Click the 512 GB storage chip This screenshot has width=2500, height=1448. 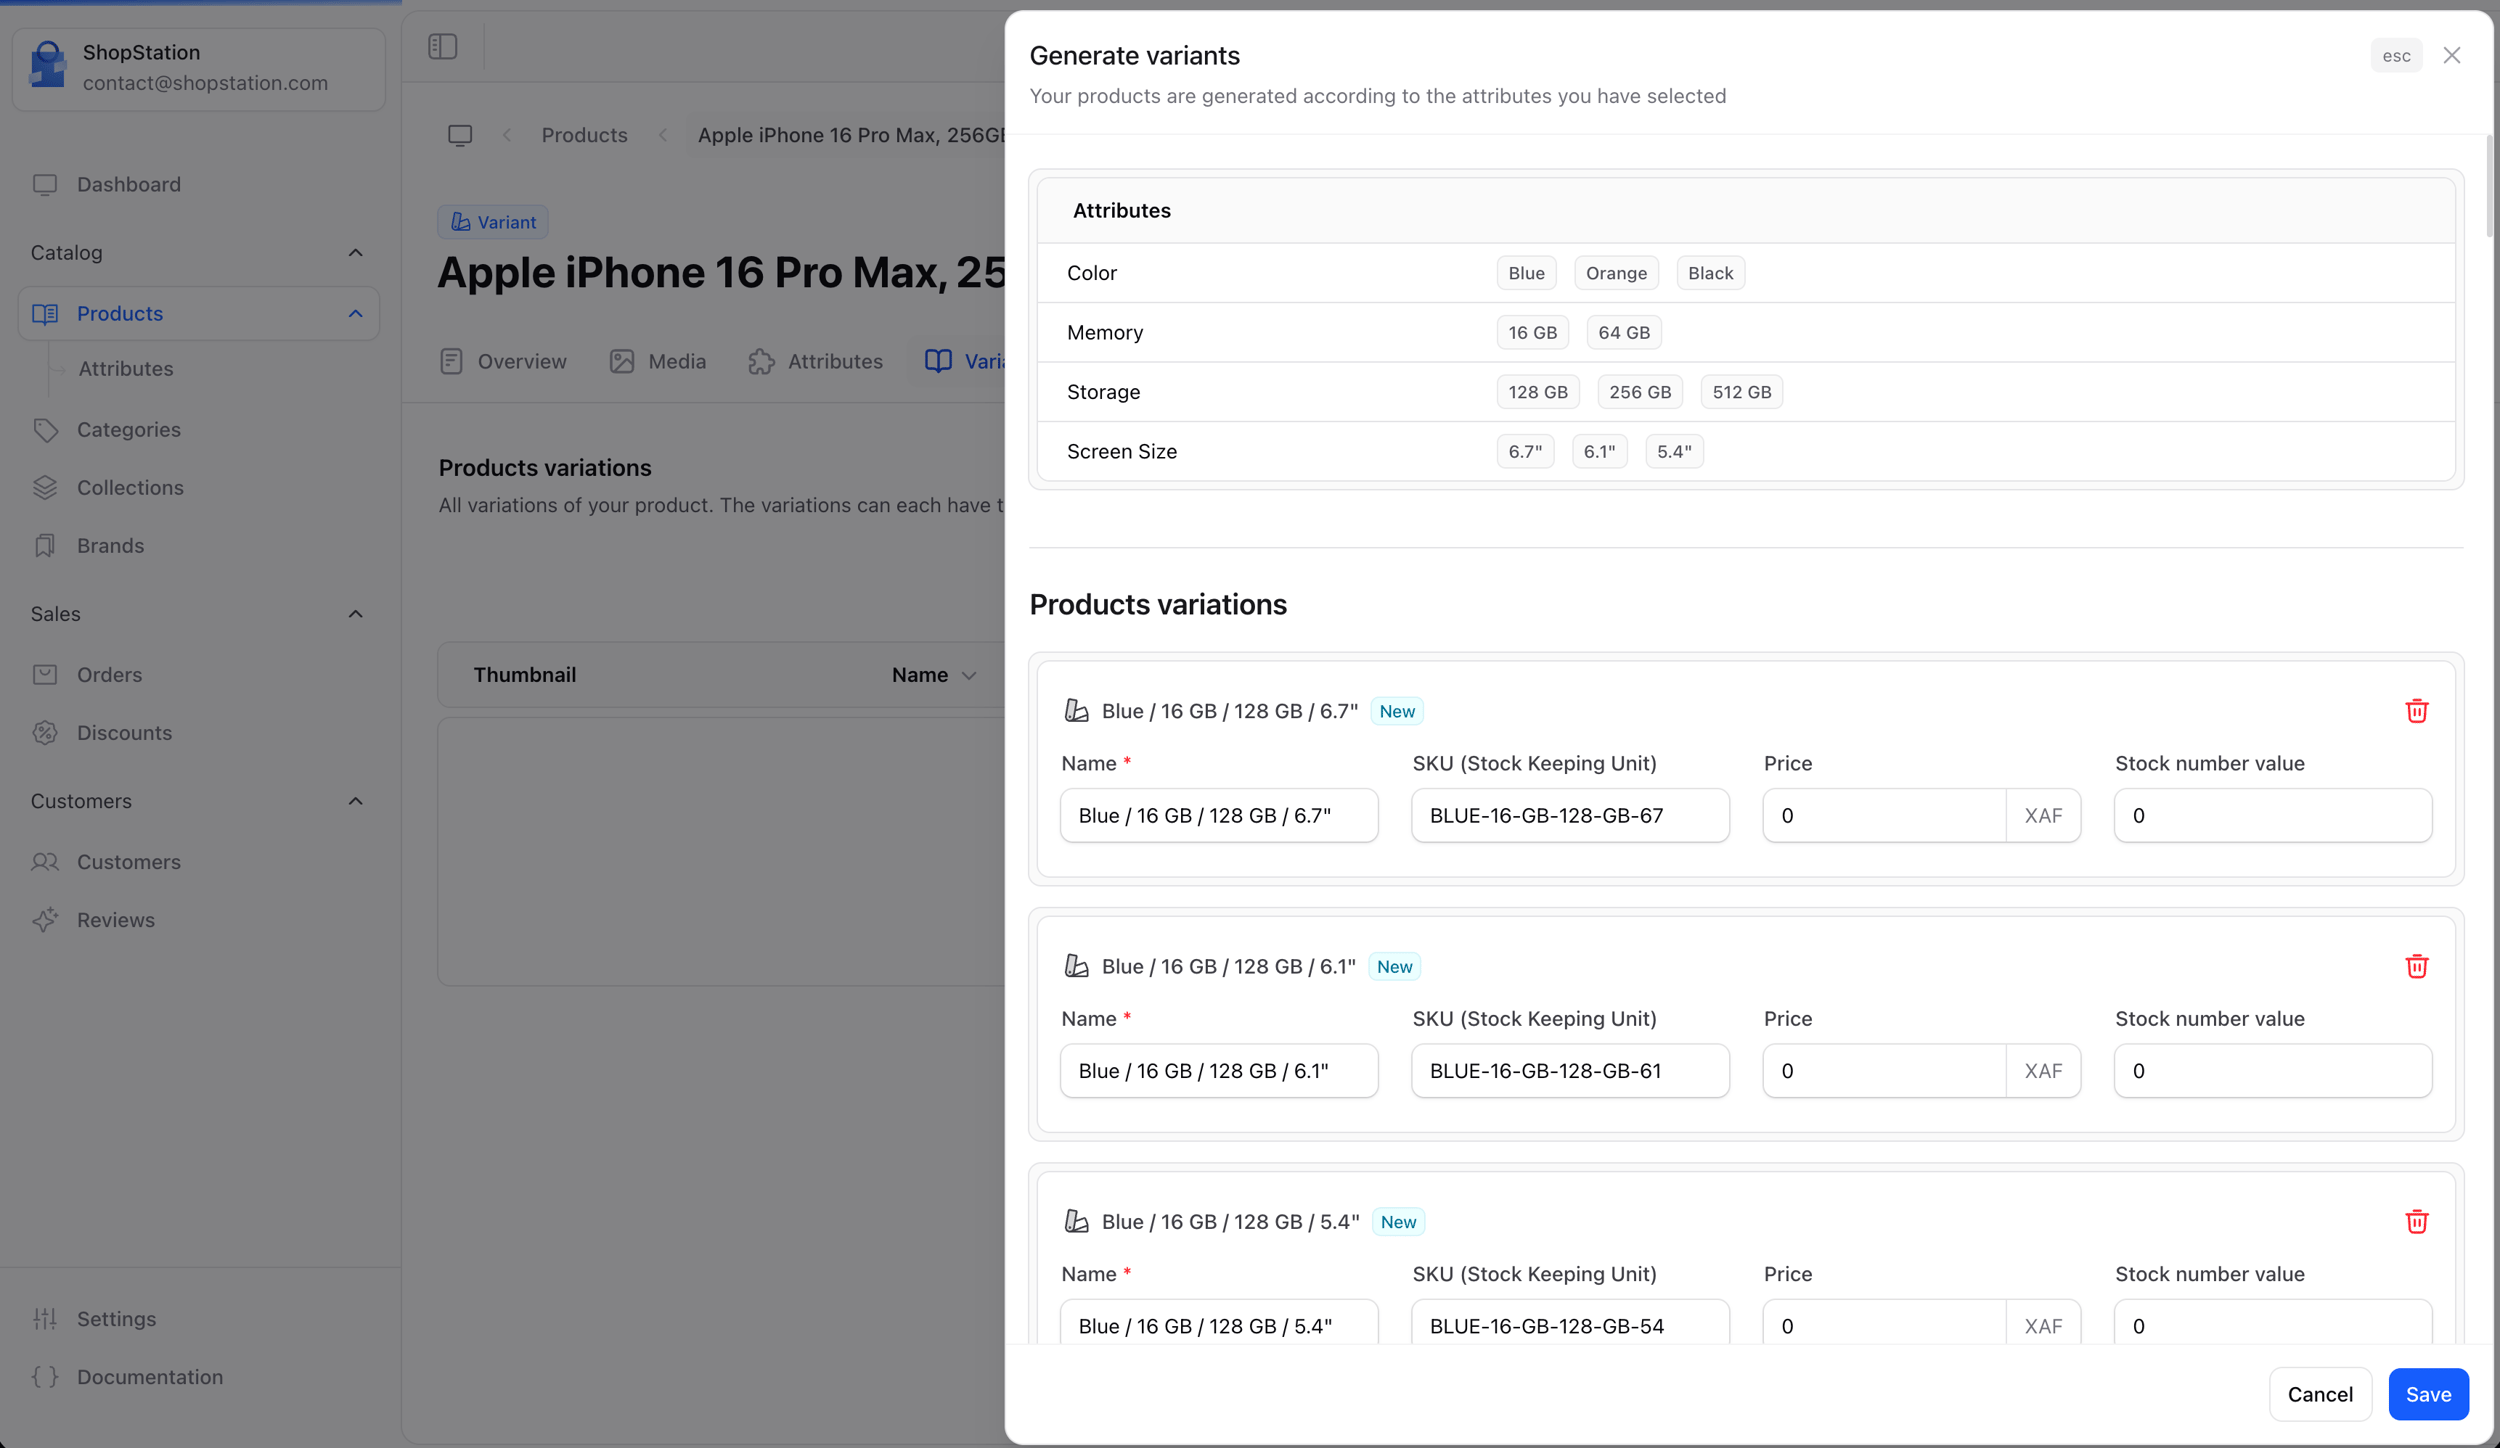pos(1741,392)
